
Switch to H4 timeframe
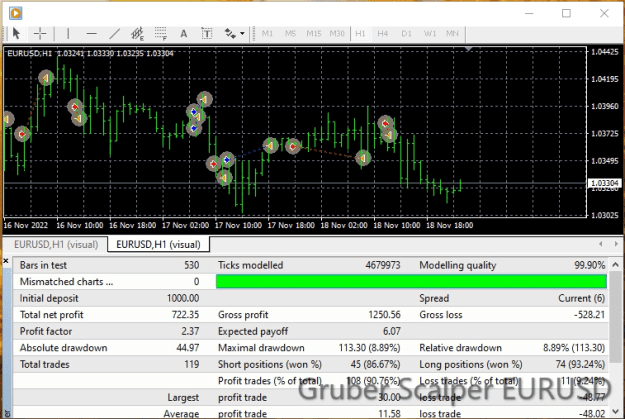coord(383,33)
